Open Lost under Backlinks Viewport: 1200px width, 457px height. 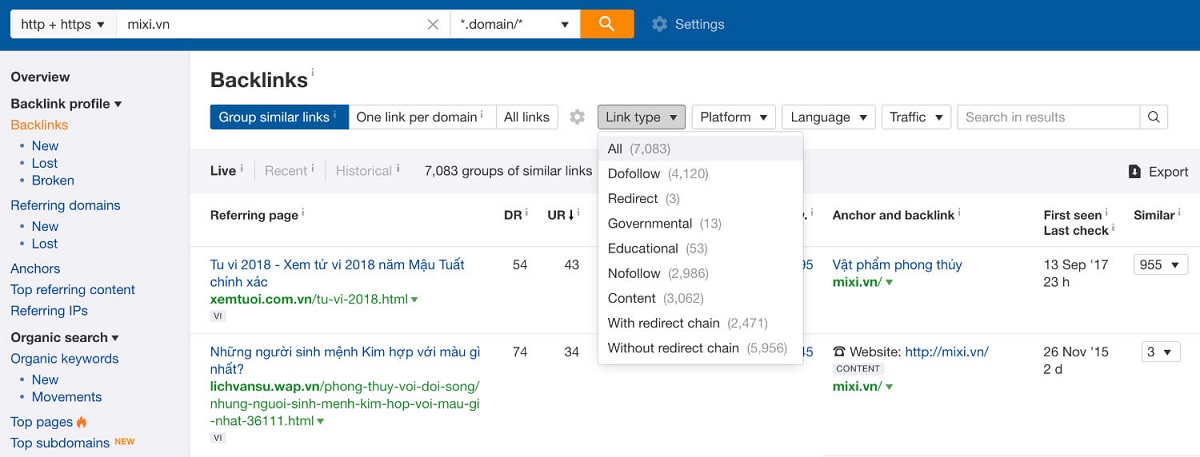click(x=45, y=163)
